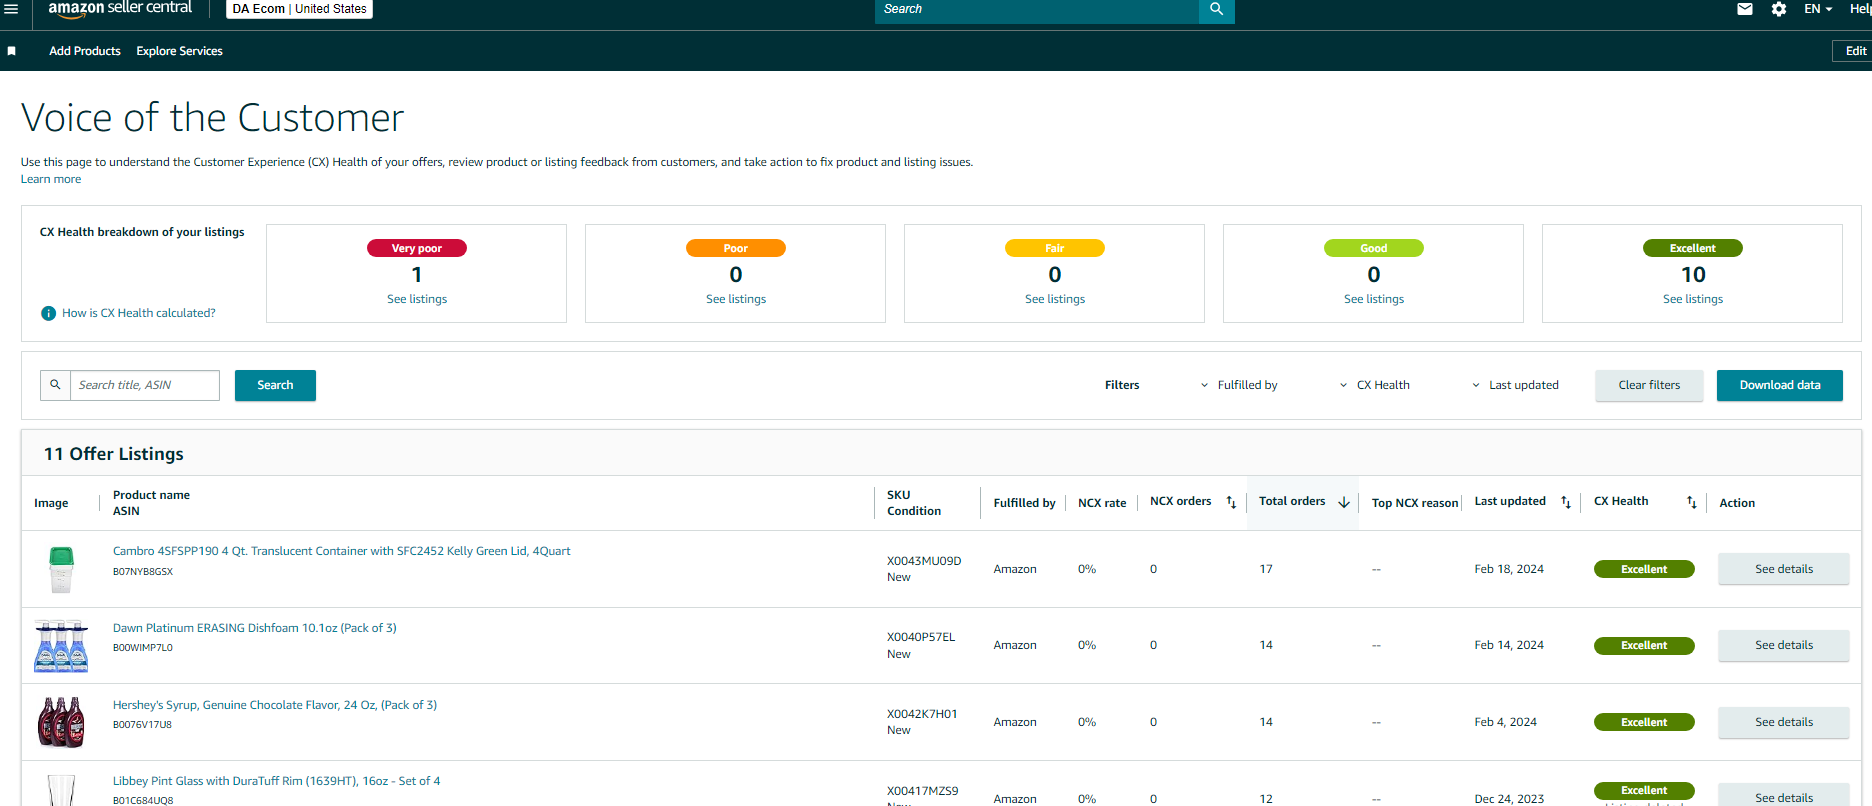The width and height of the screenshot is (1872, 806).
Task: Click Excellent badge in Hershey's Syrup row
Action: 1644,722
